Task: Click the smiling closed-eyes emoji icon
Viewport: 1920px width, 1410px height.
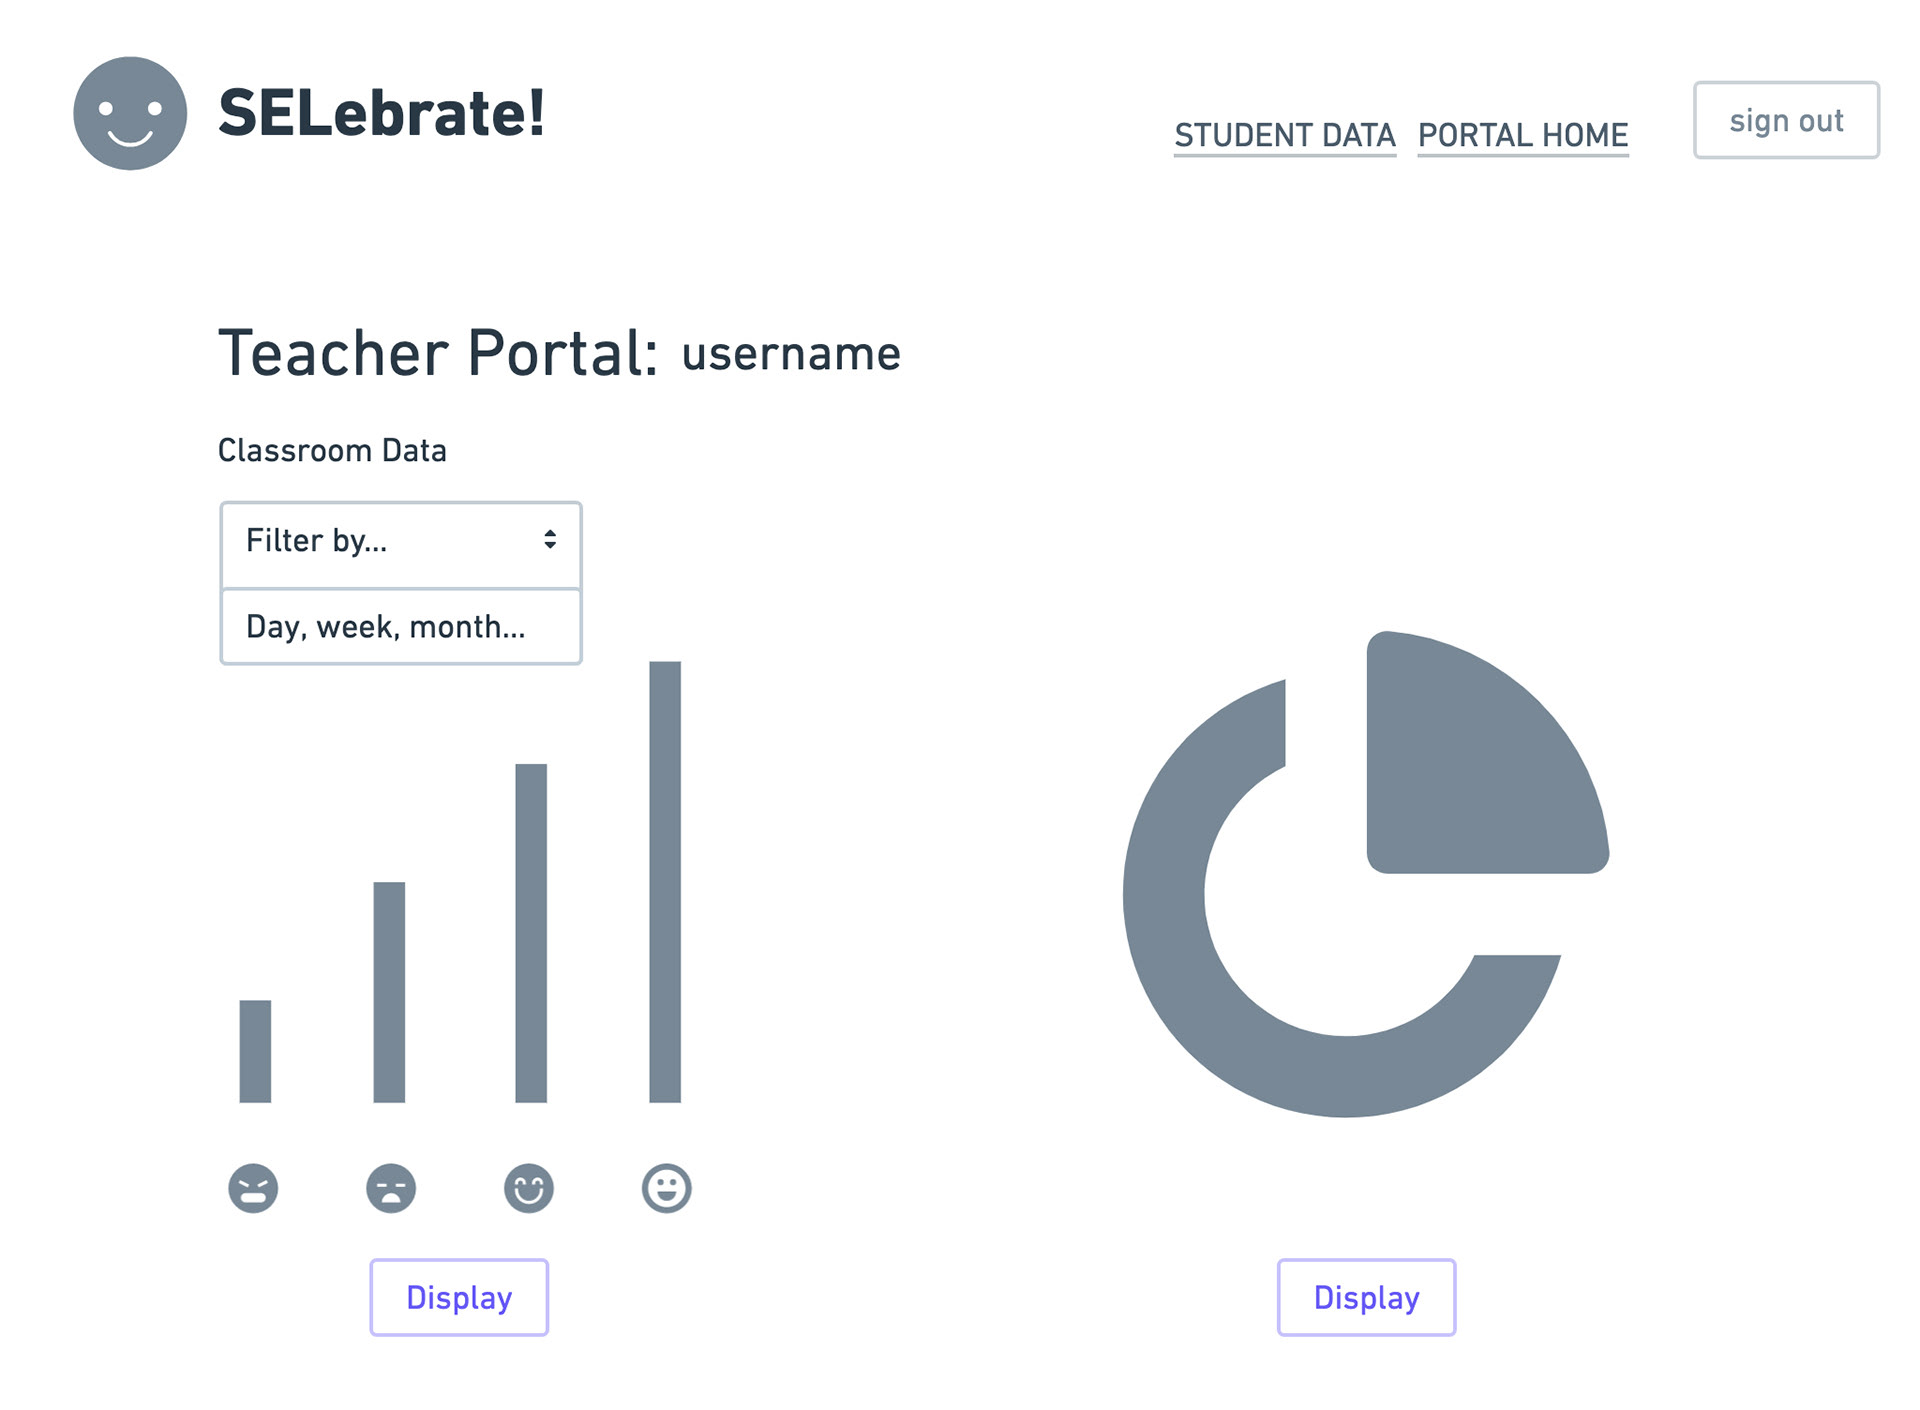Action: click(529, 1188)
